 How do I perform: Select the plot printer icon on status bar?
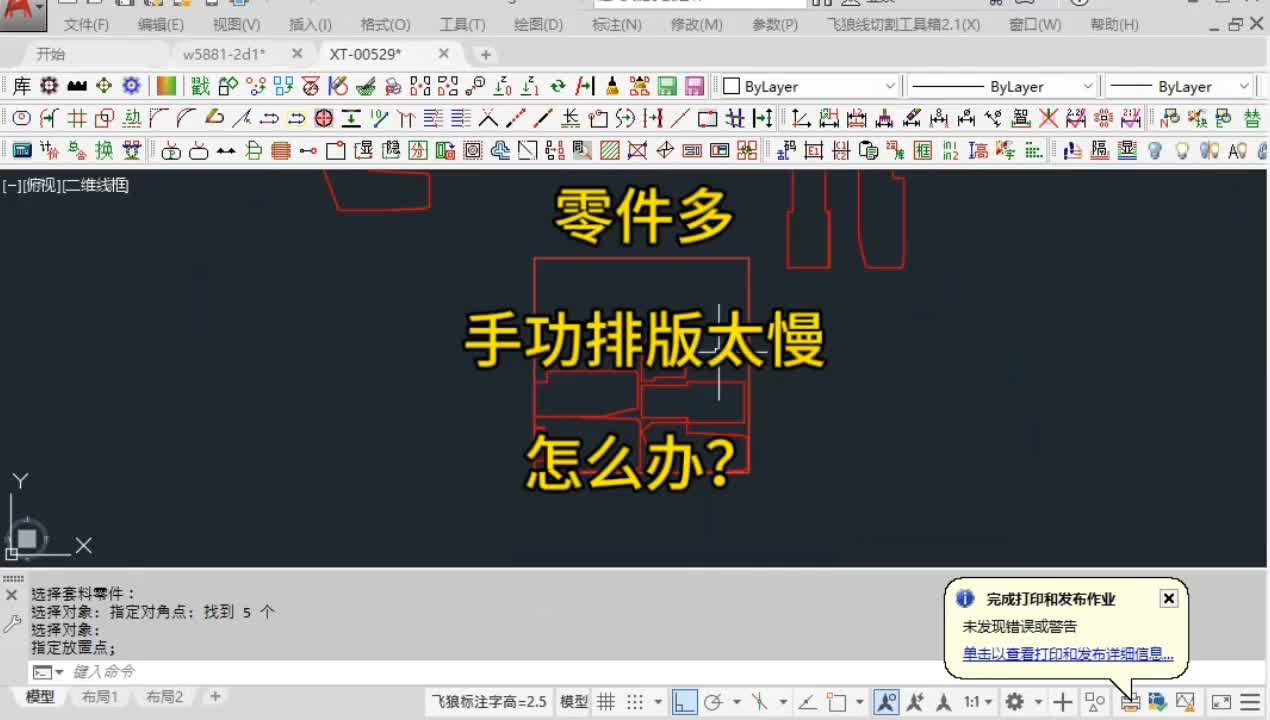[1131, 701]
